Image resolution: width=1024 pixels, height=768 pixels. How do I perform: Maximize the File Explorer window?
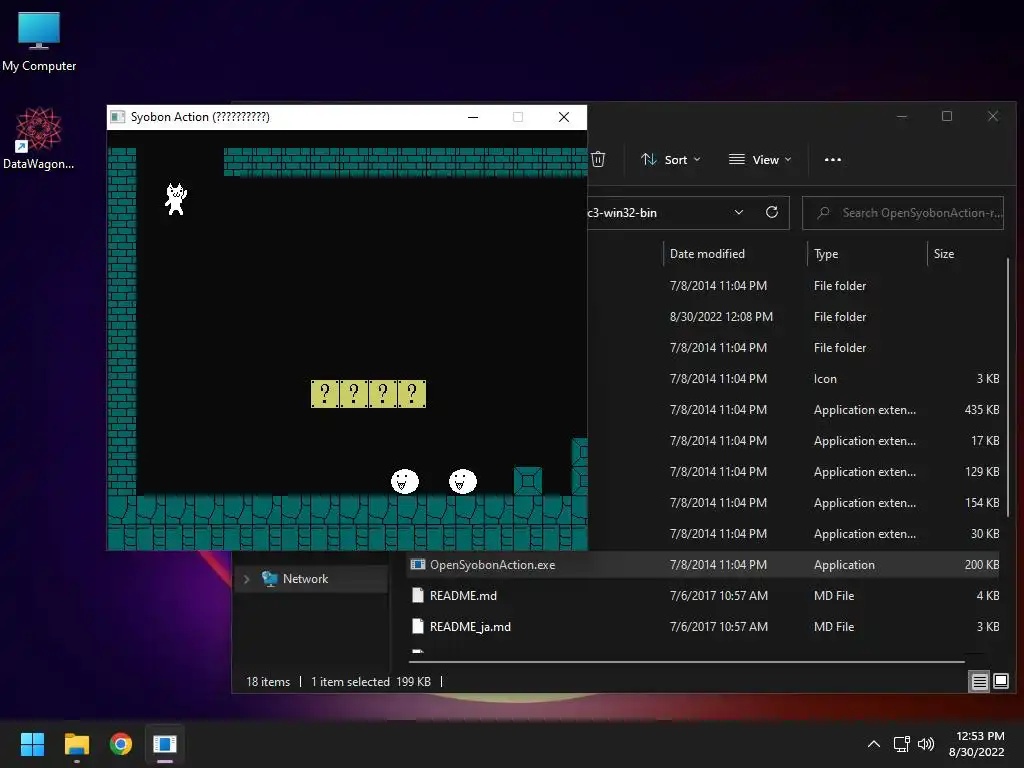tap(947, 116)
